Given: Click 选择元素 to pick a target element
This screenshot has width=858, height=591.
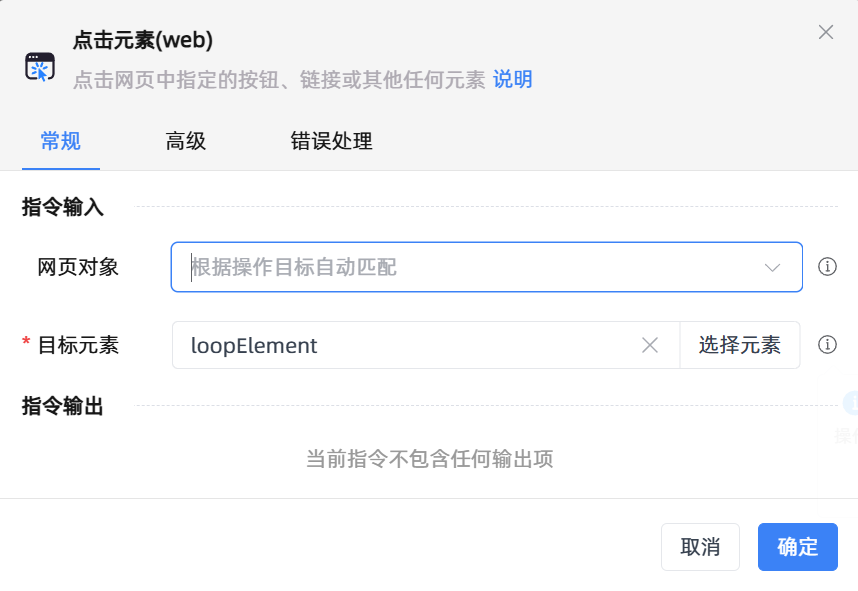Looking at the screenshot, I should [x=740, y=345].
